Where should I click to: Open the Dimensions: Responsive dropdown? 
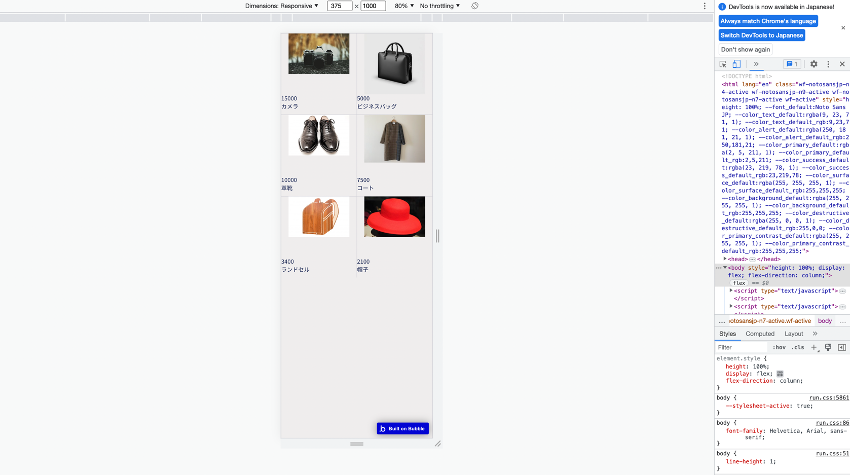pos(282,6)
